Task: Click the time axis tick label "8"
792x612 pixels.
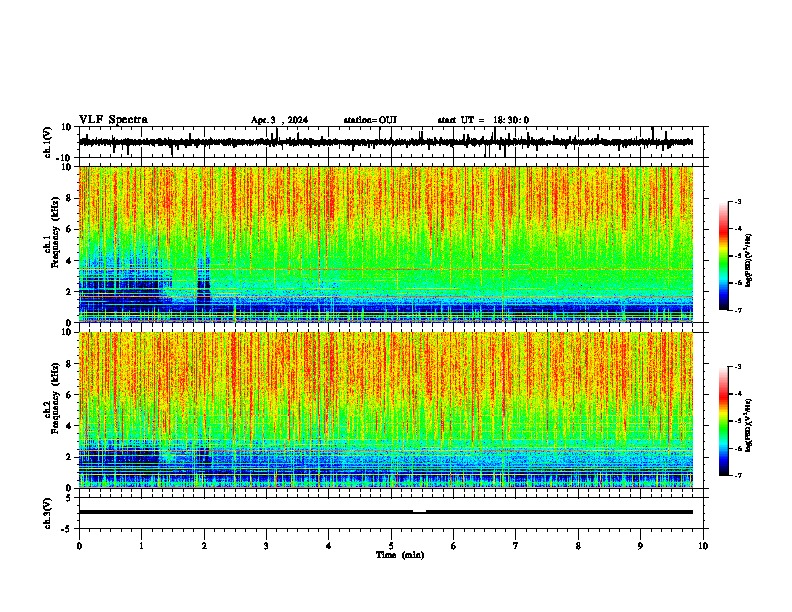Action: [x=578, y=546]
